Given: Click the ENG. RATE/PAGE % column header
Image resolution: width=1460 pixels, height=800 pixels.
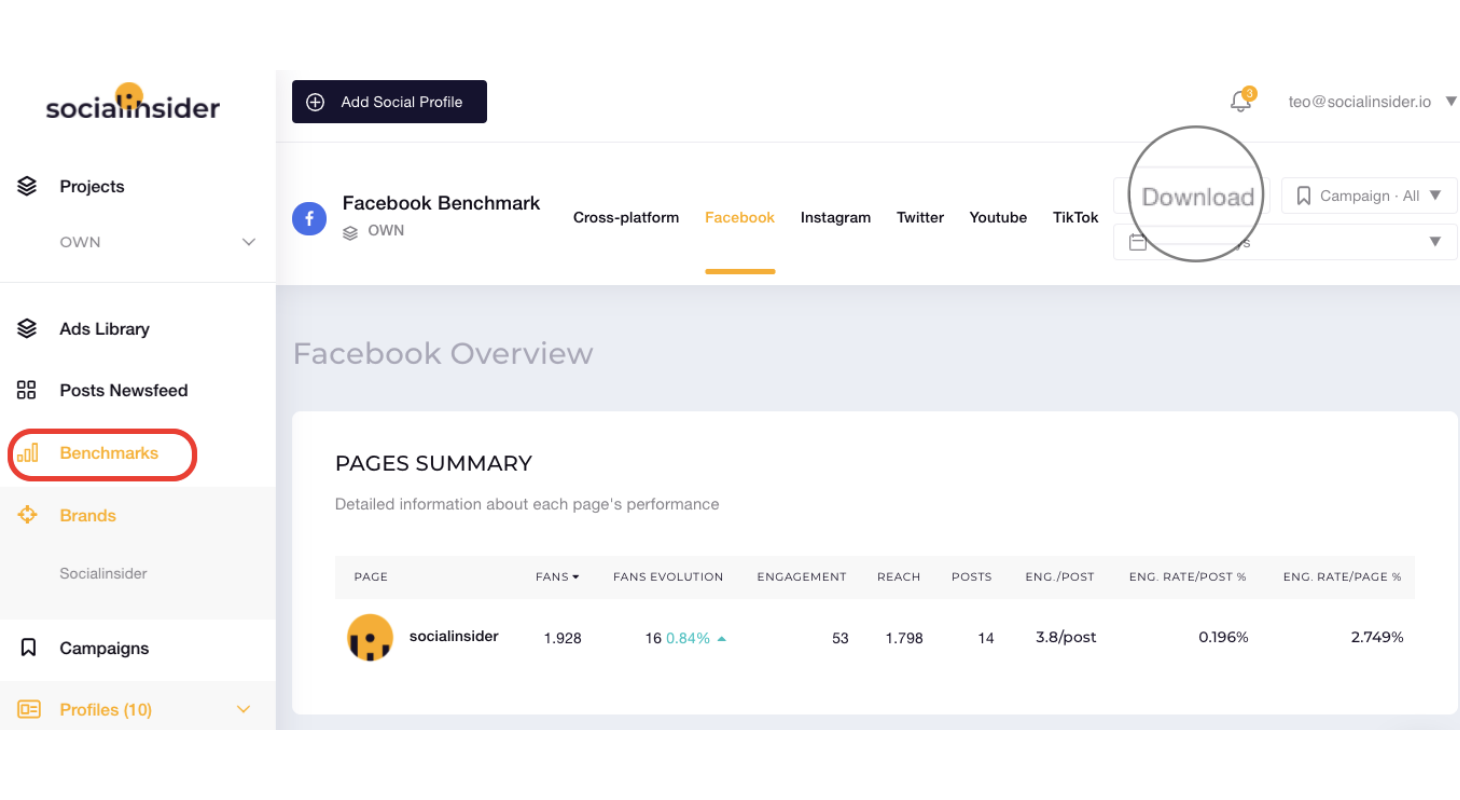Looking at the screenshot, I should tap(1342, 577).
